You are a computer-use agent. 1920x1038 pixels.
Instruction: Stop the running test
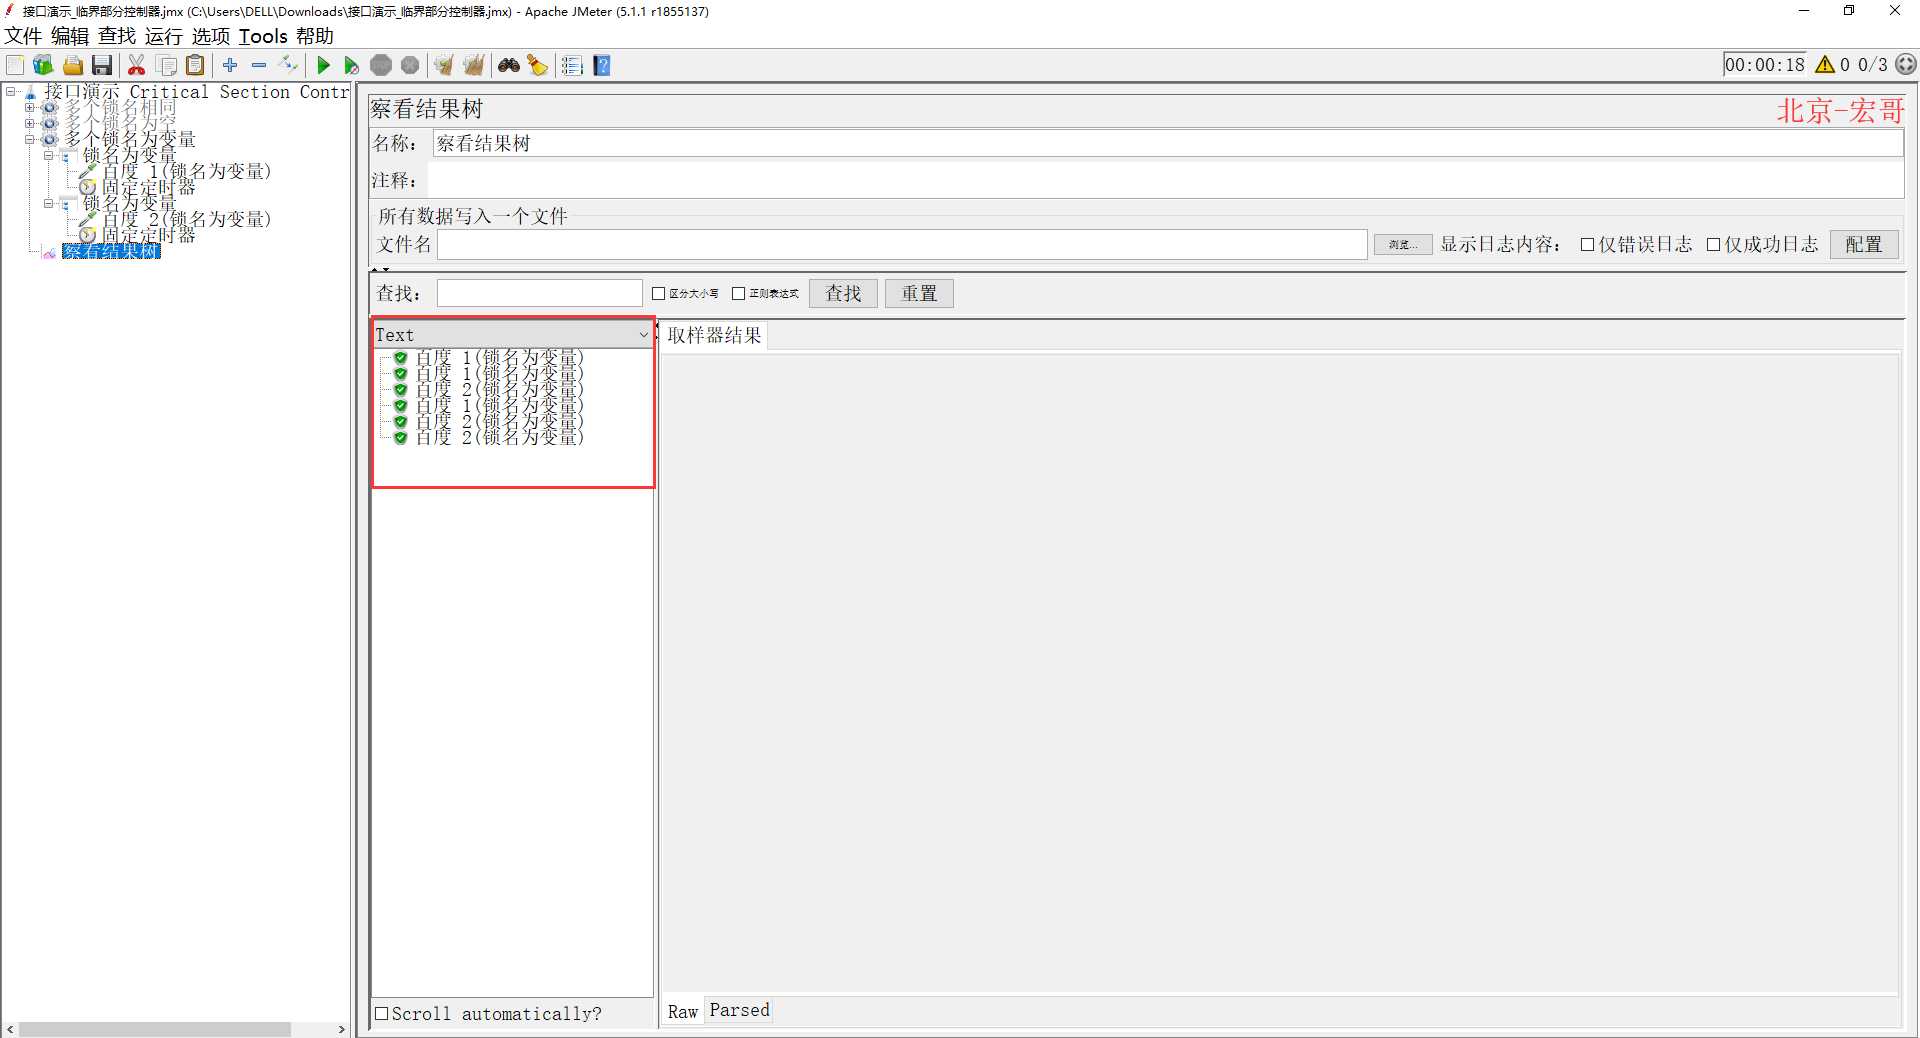[x=381, y=65]
